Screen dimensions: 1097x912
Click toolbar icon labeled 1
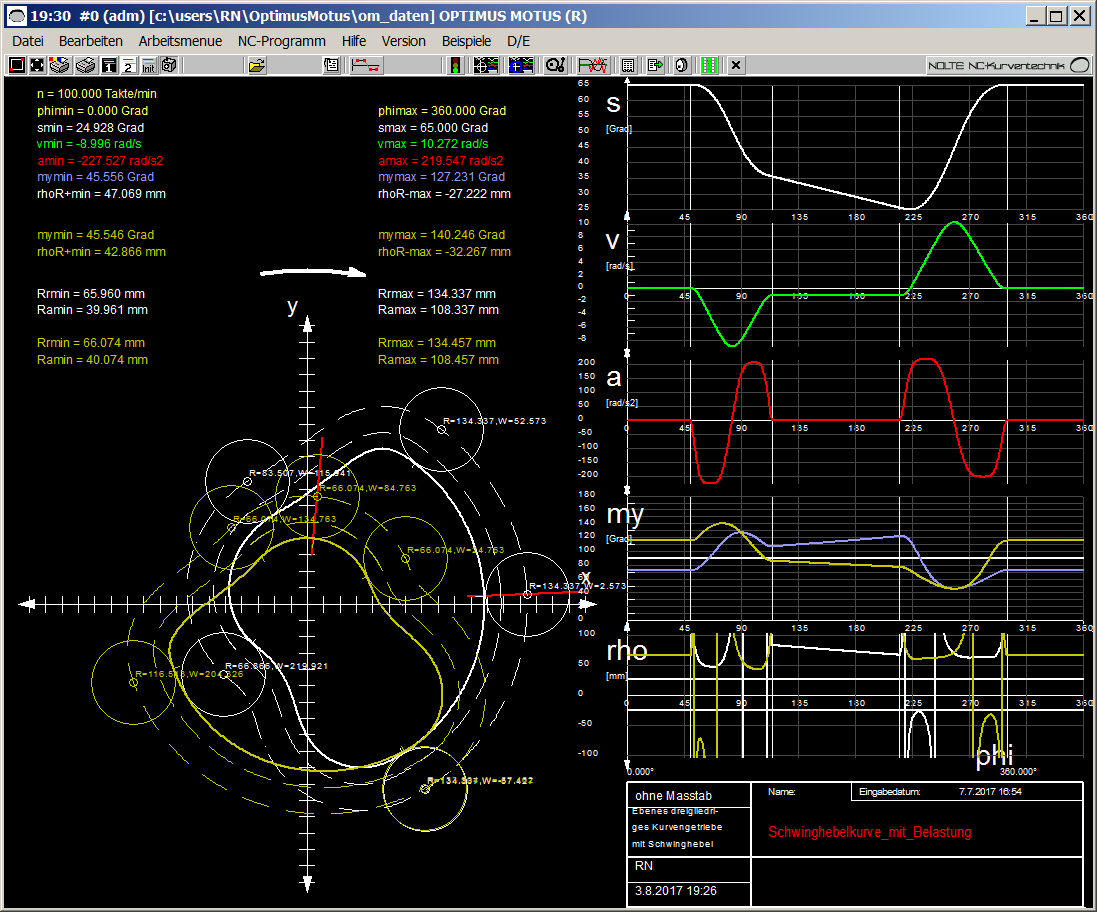point(108,65)
